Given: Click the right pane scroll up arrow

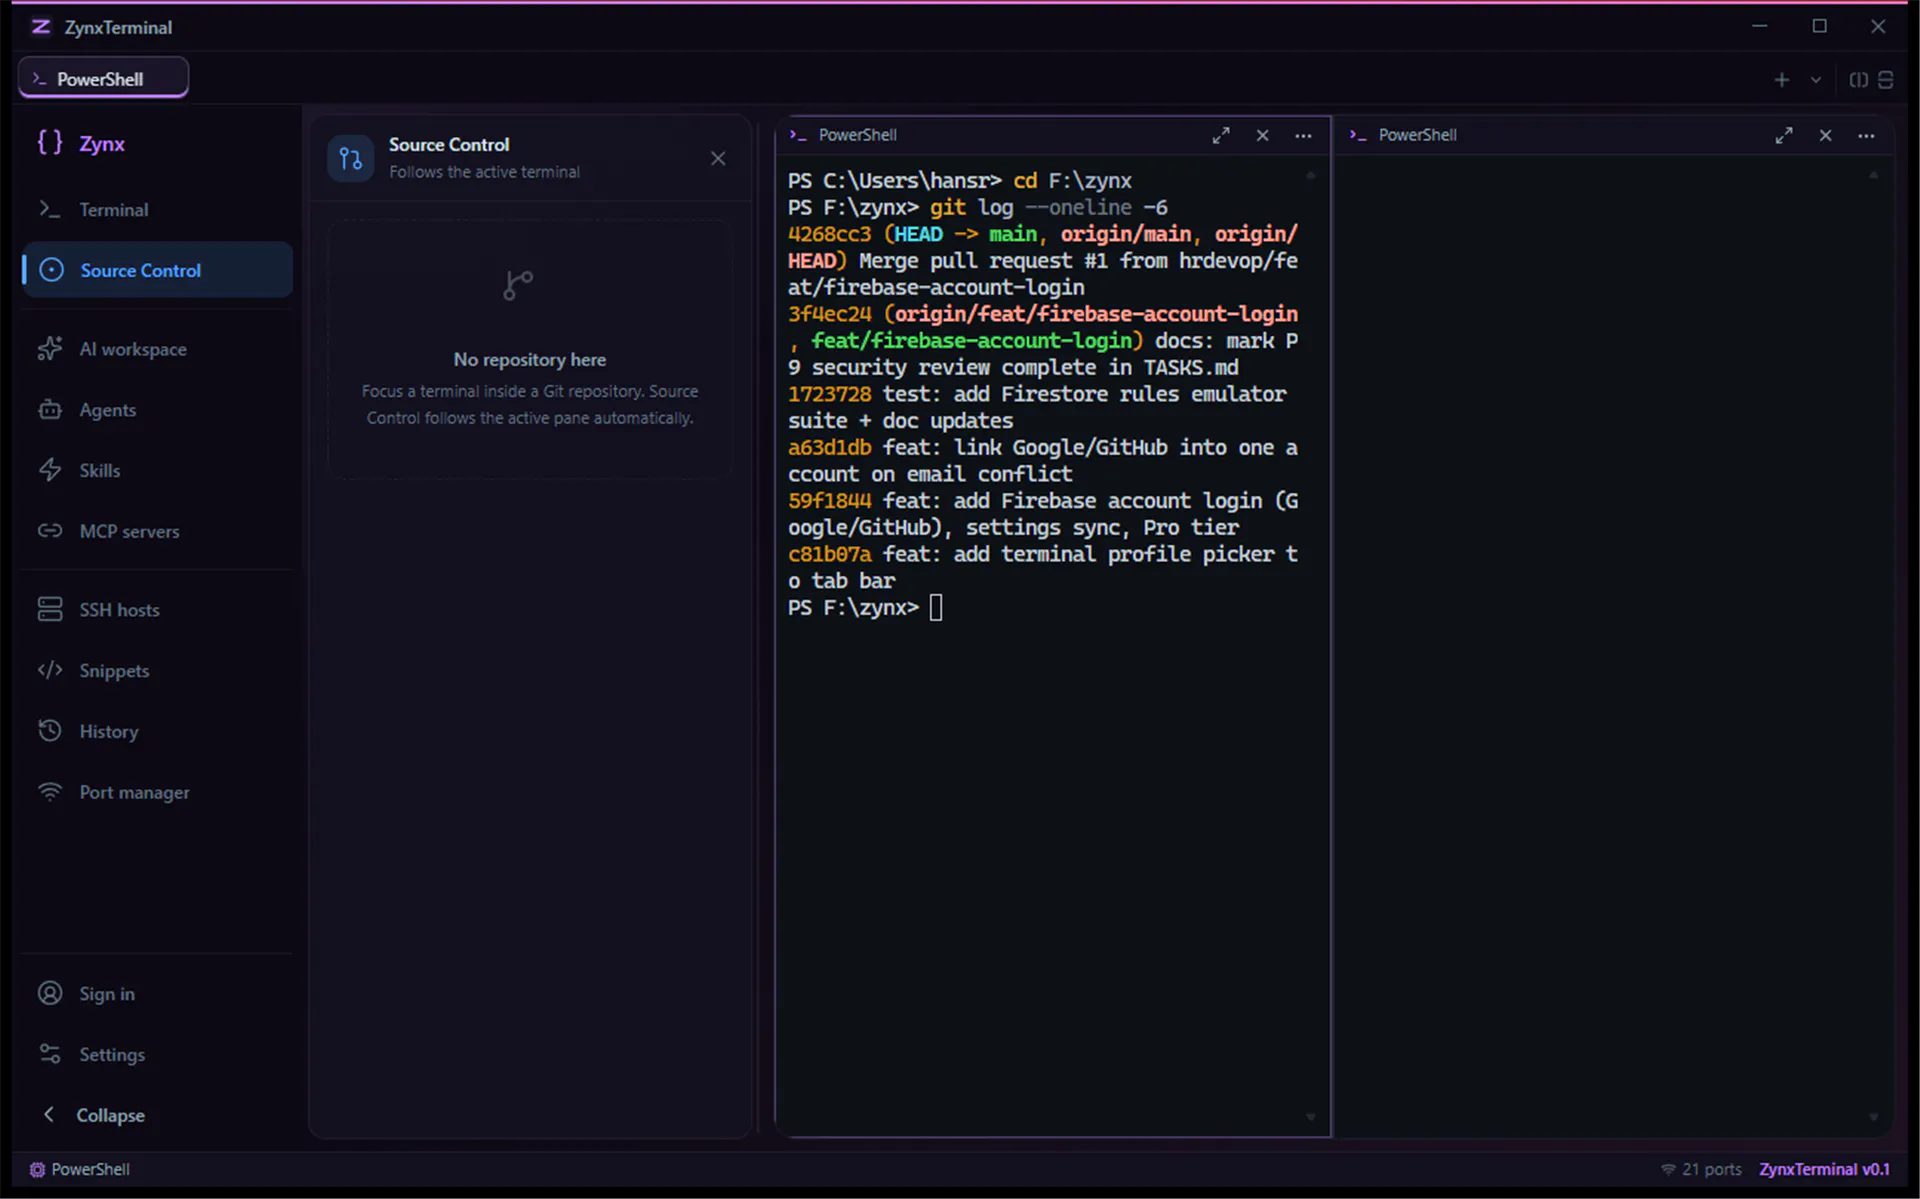Looking at the screenshot, I should (1873, 175).
